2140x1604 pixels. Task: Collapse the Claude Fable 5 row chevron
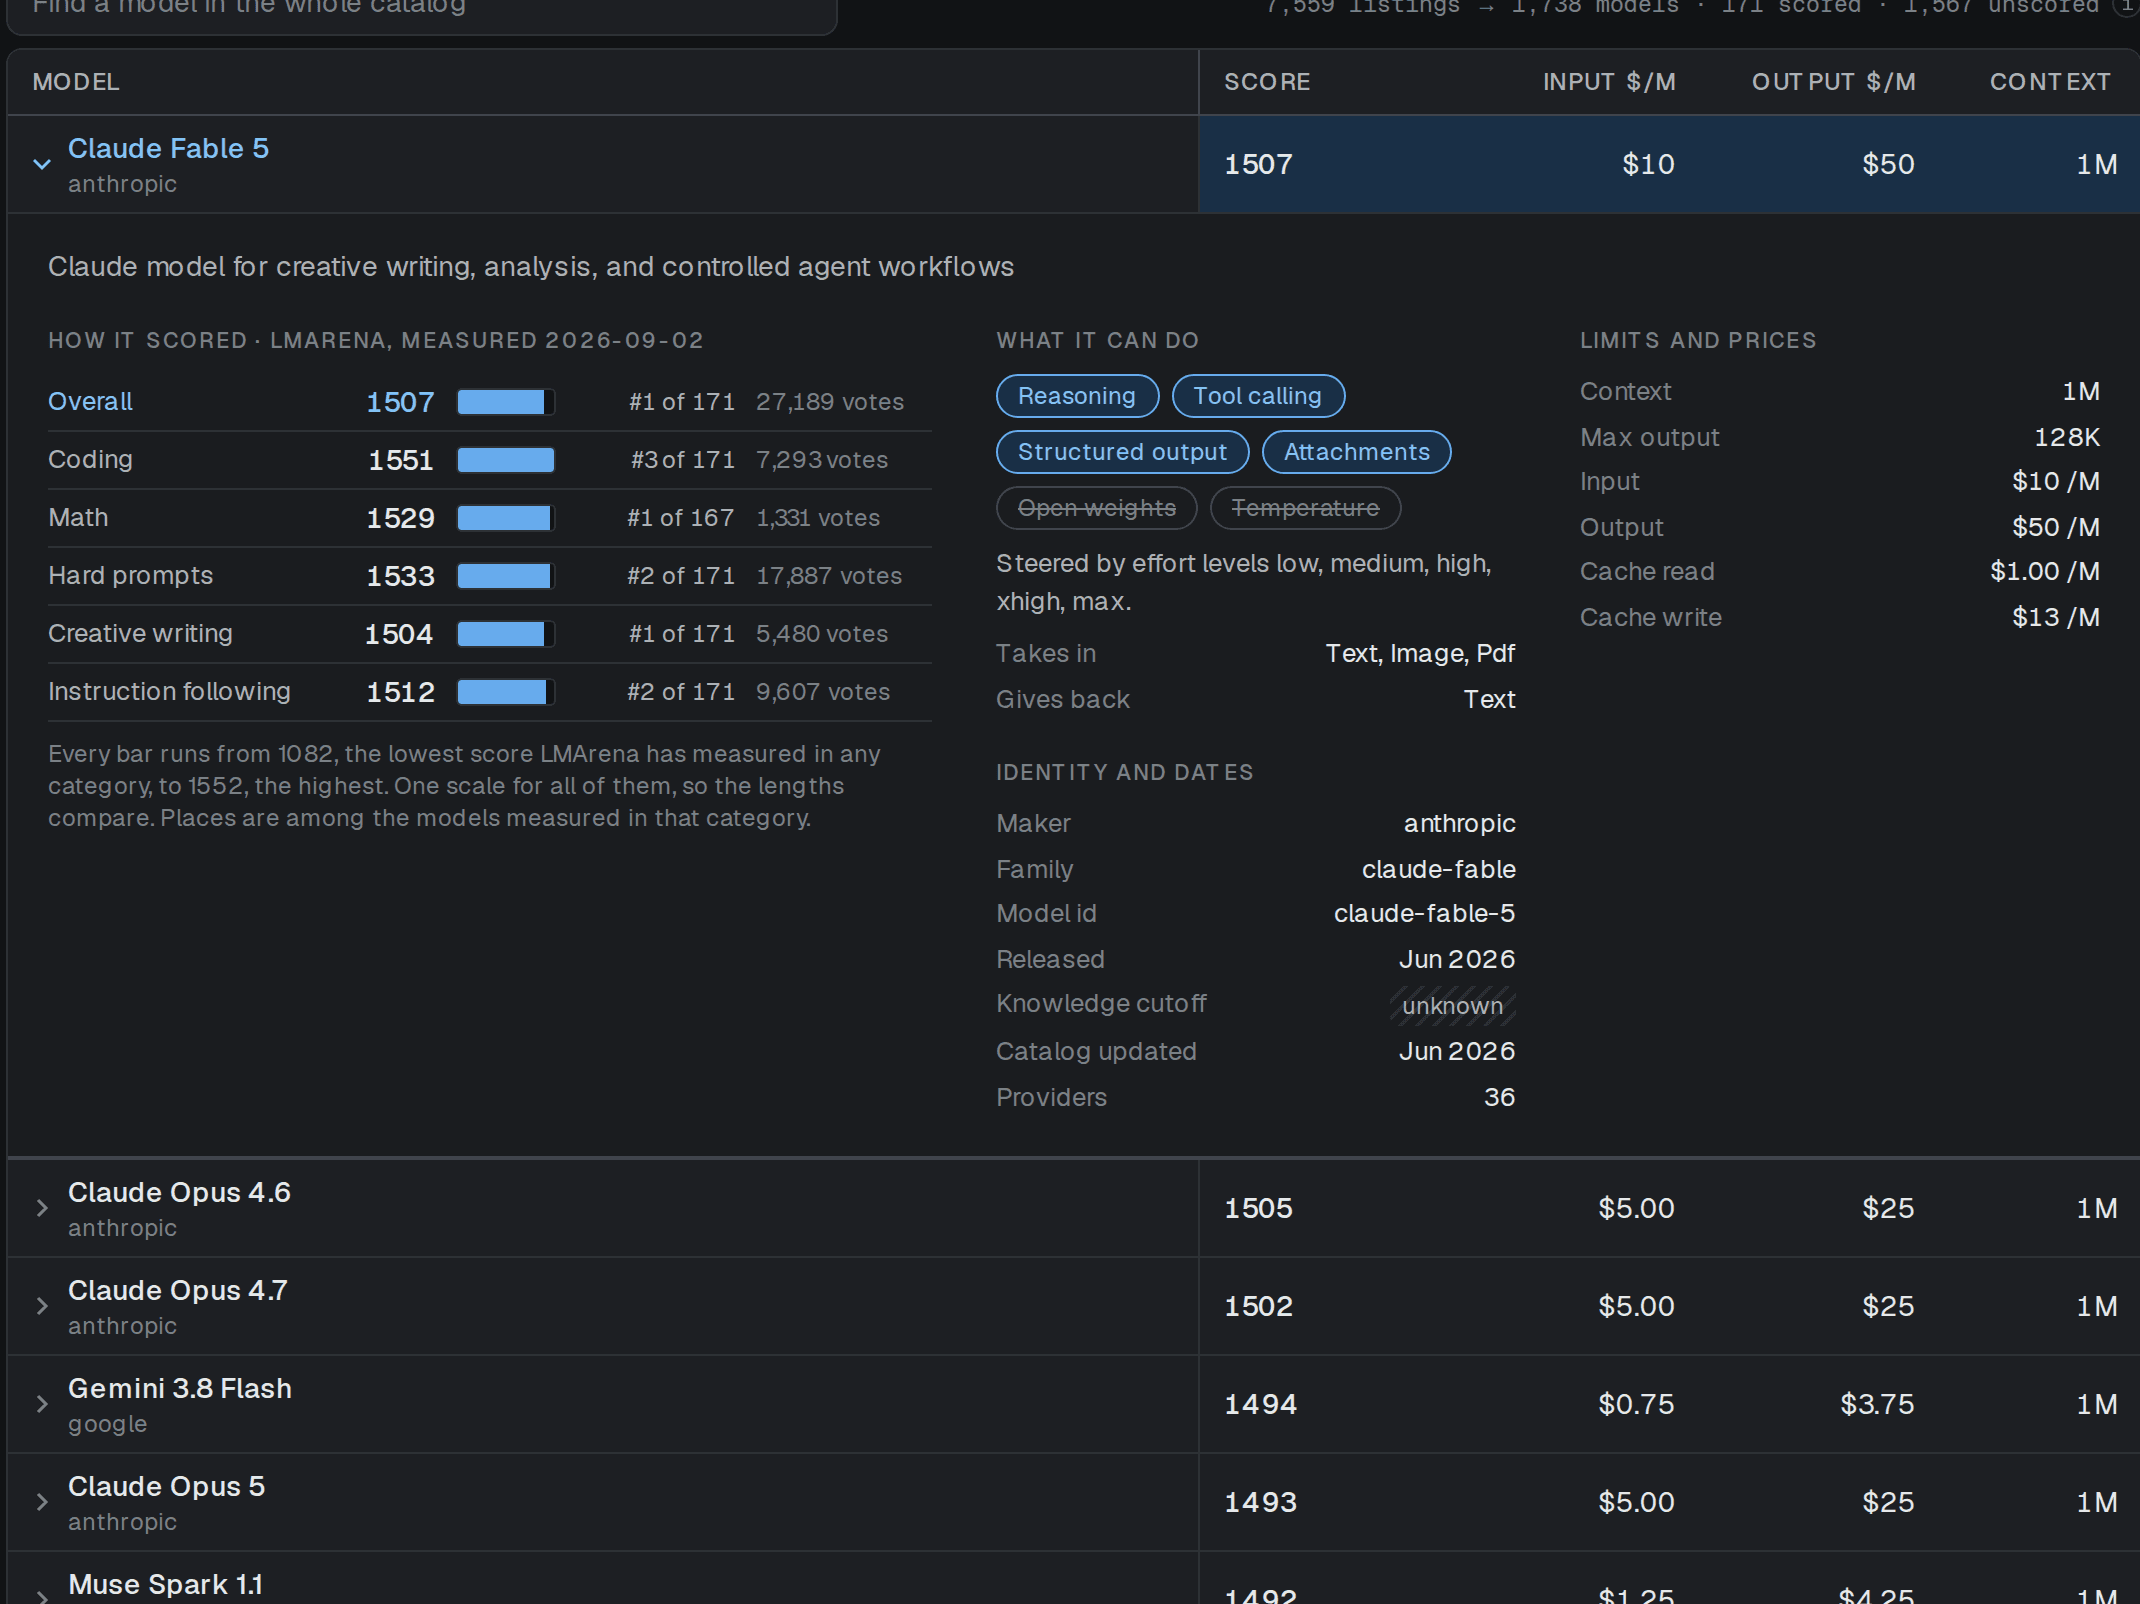(42, 164)
